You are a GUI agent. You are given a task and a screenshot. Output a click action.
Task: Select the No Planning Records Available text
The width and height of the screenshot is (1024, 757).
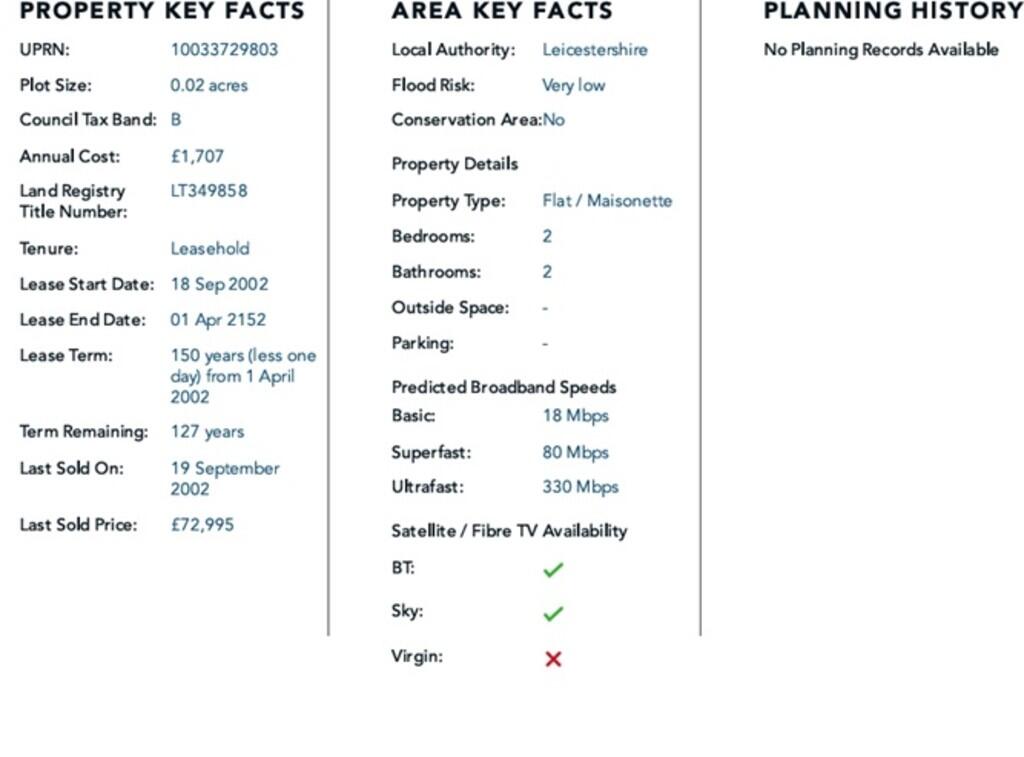point(881,49)
